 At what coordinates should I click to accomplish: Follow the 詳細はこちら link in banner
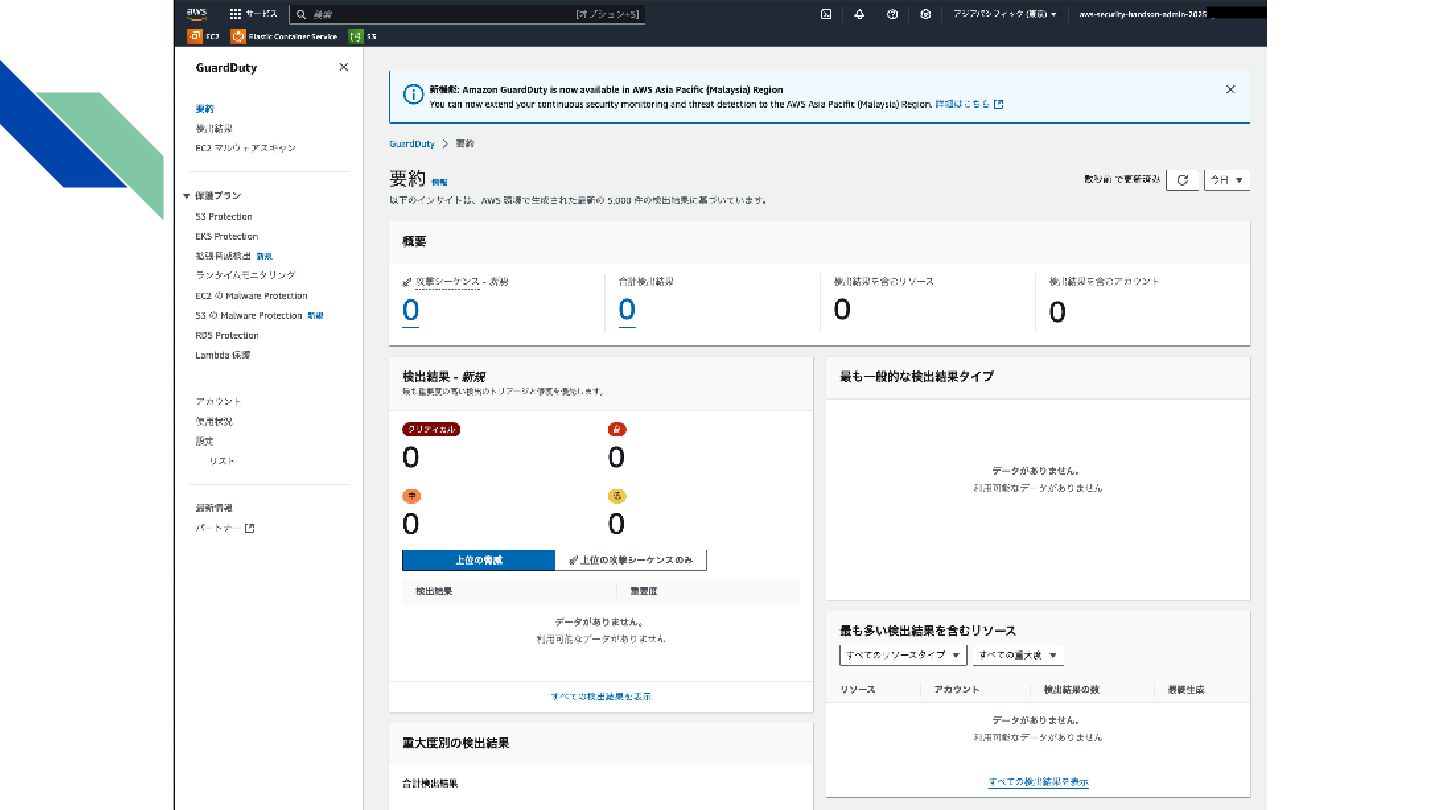tap(969, 104)
